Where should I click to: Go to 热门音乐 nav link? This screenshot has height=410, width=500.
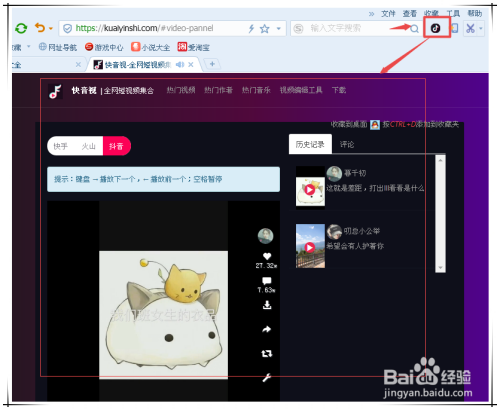pos(256,90)
